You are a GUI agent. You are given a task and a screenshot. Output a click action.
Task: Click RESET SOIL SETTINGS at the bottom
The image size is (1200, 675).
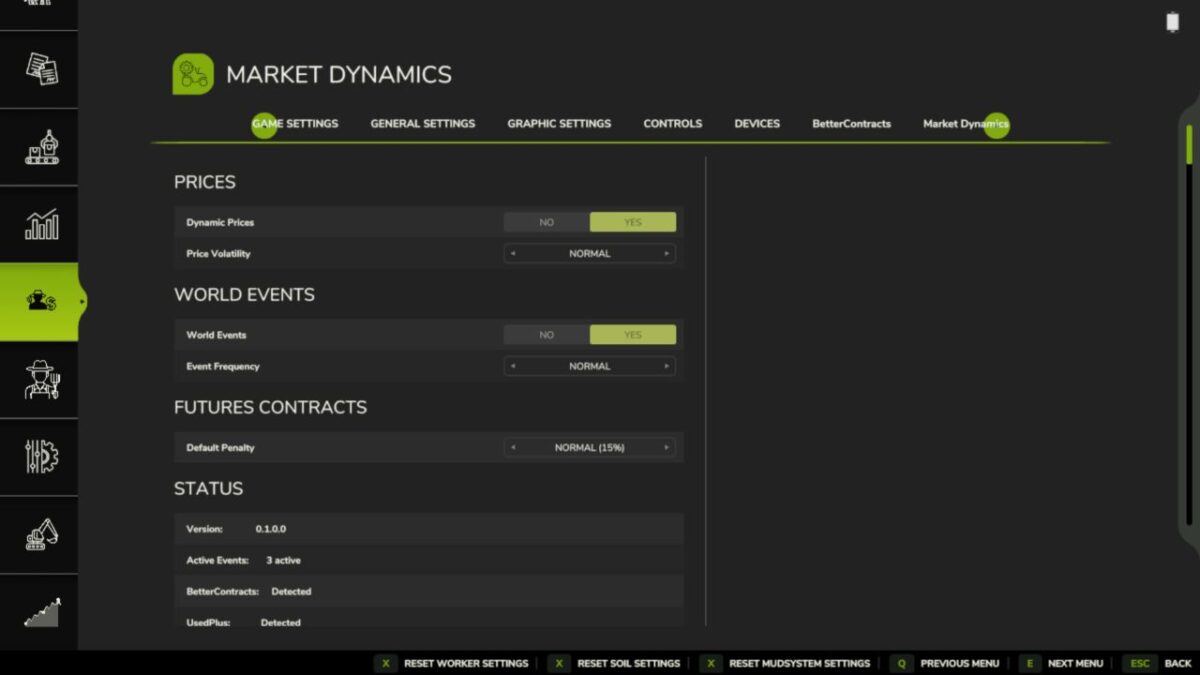pyautogui.click(x=628, y=663)
